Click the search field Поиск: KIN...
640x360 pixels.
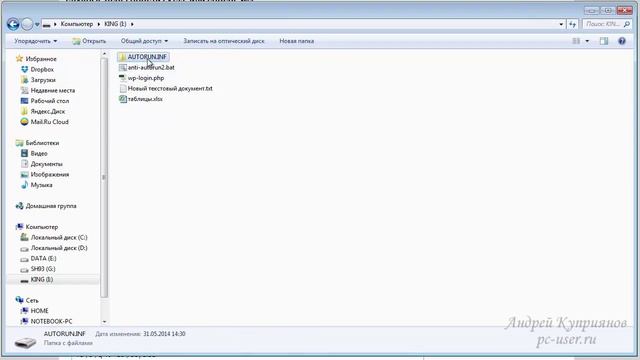603,24
